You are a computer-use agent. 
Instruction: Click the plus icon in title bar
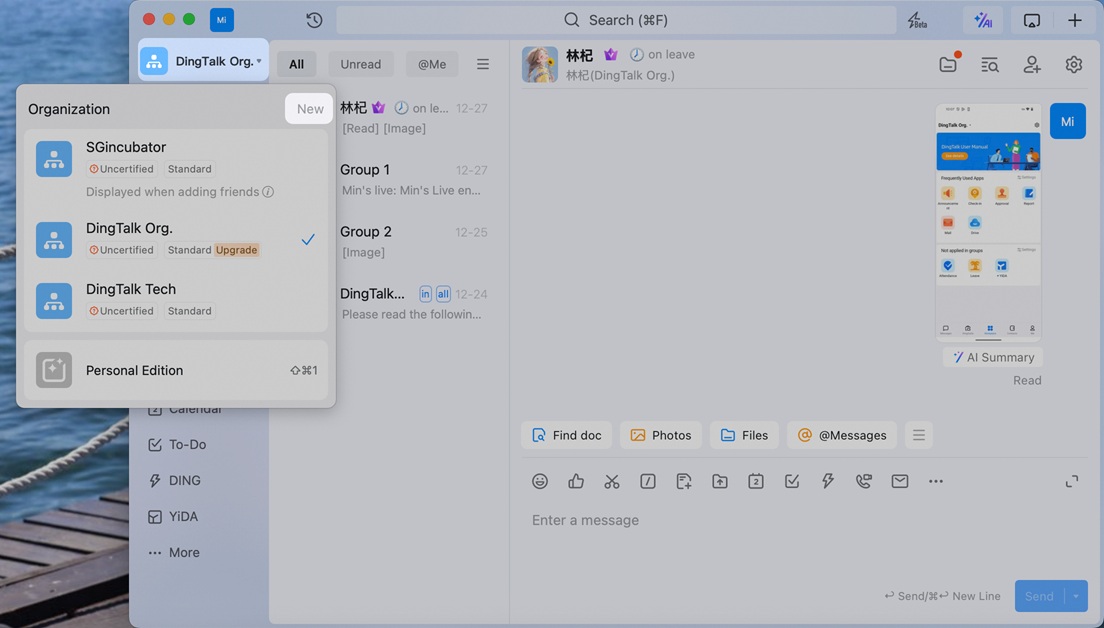pos(1074,20)
